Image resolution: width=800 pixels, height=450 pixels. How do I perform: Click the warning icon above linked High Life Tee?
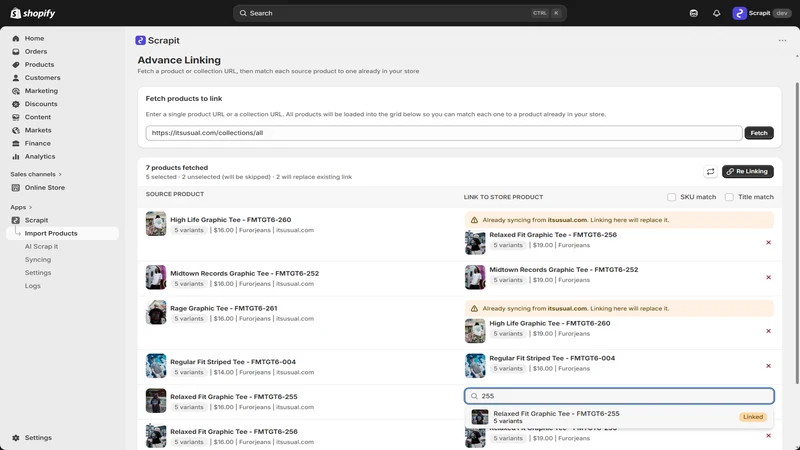474,309
